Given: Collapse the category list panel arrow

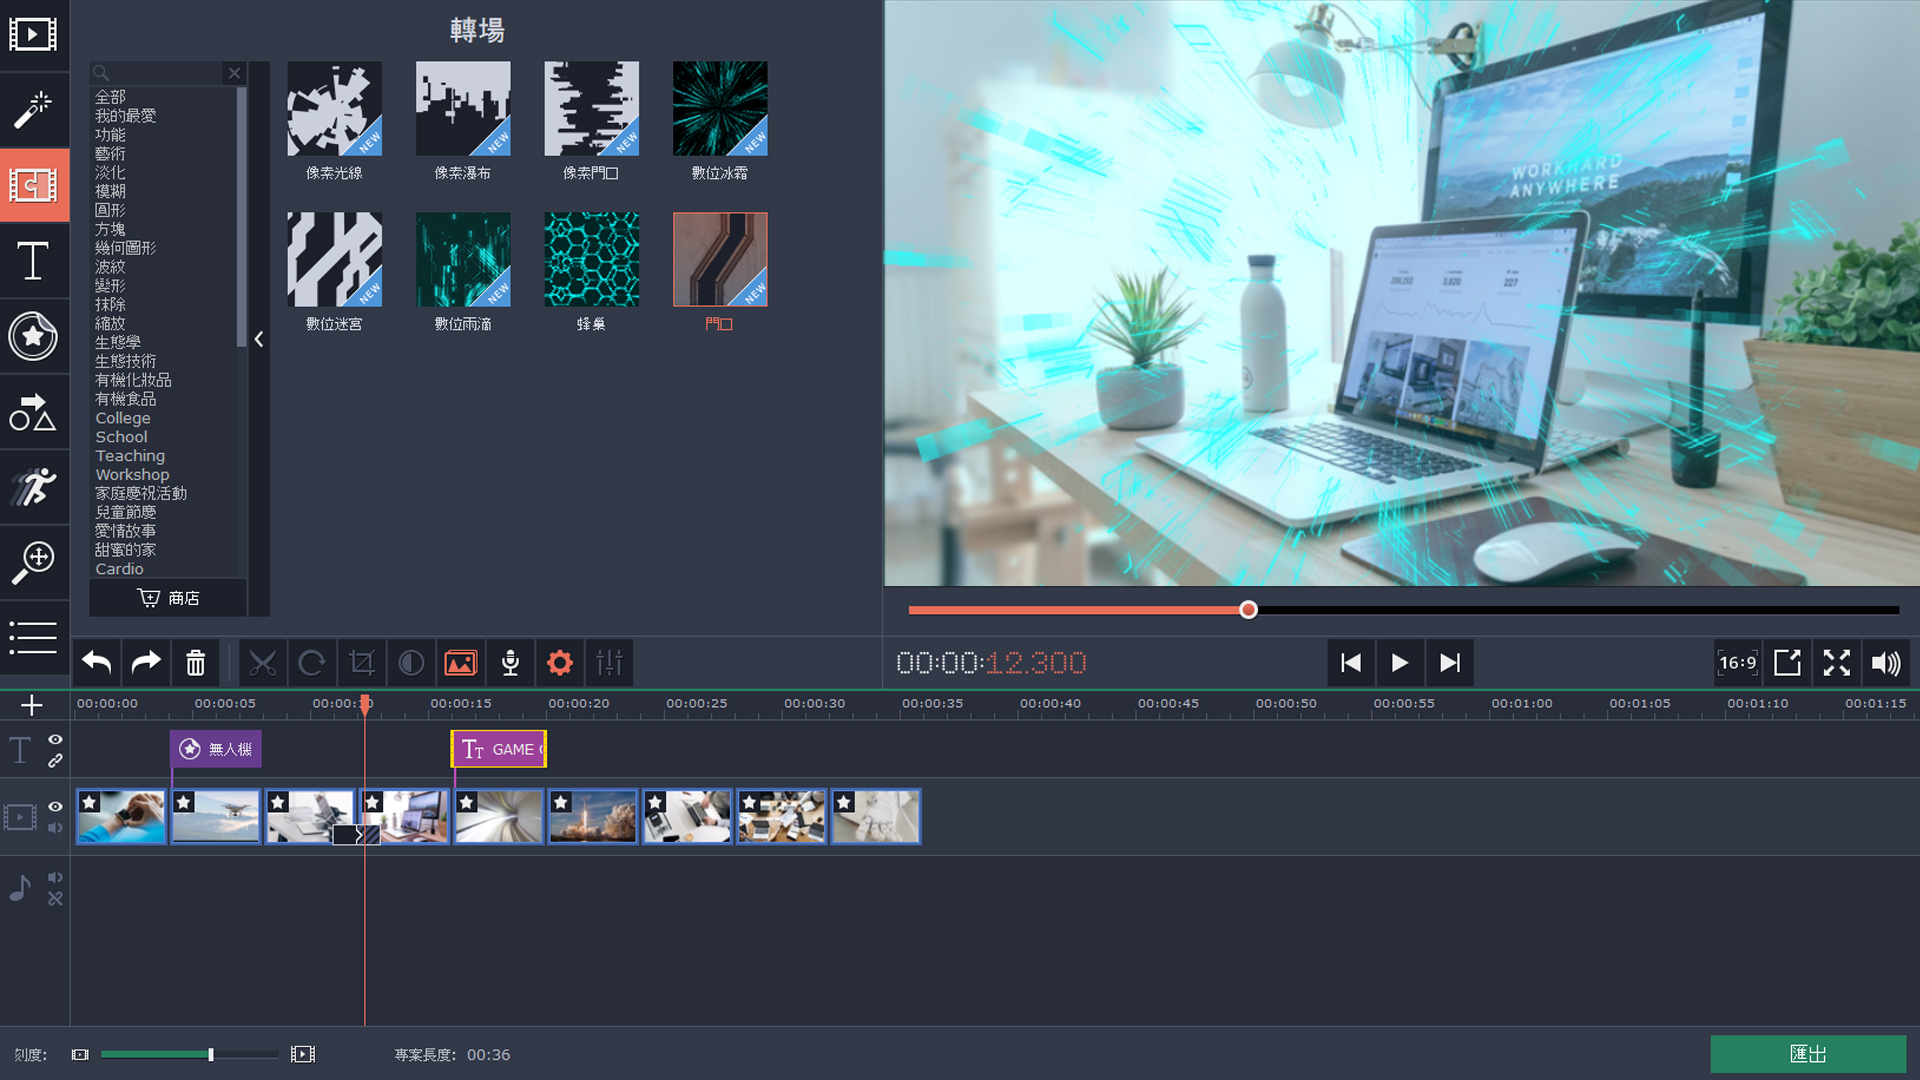Looking at the screenshot, I should click(x=259, y=339).
